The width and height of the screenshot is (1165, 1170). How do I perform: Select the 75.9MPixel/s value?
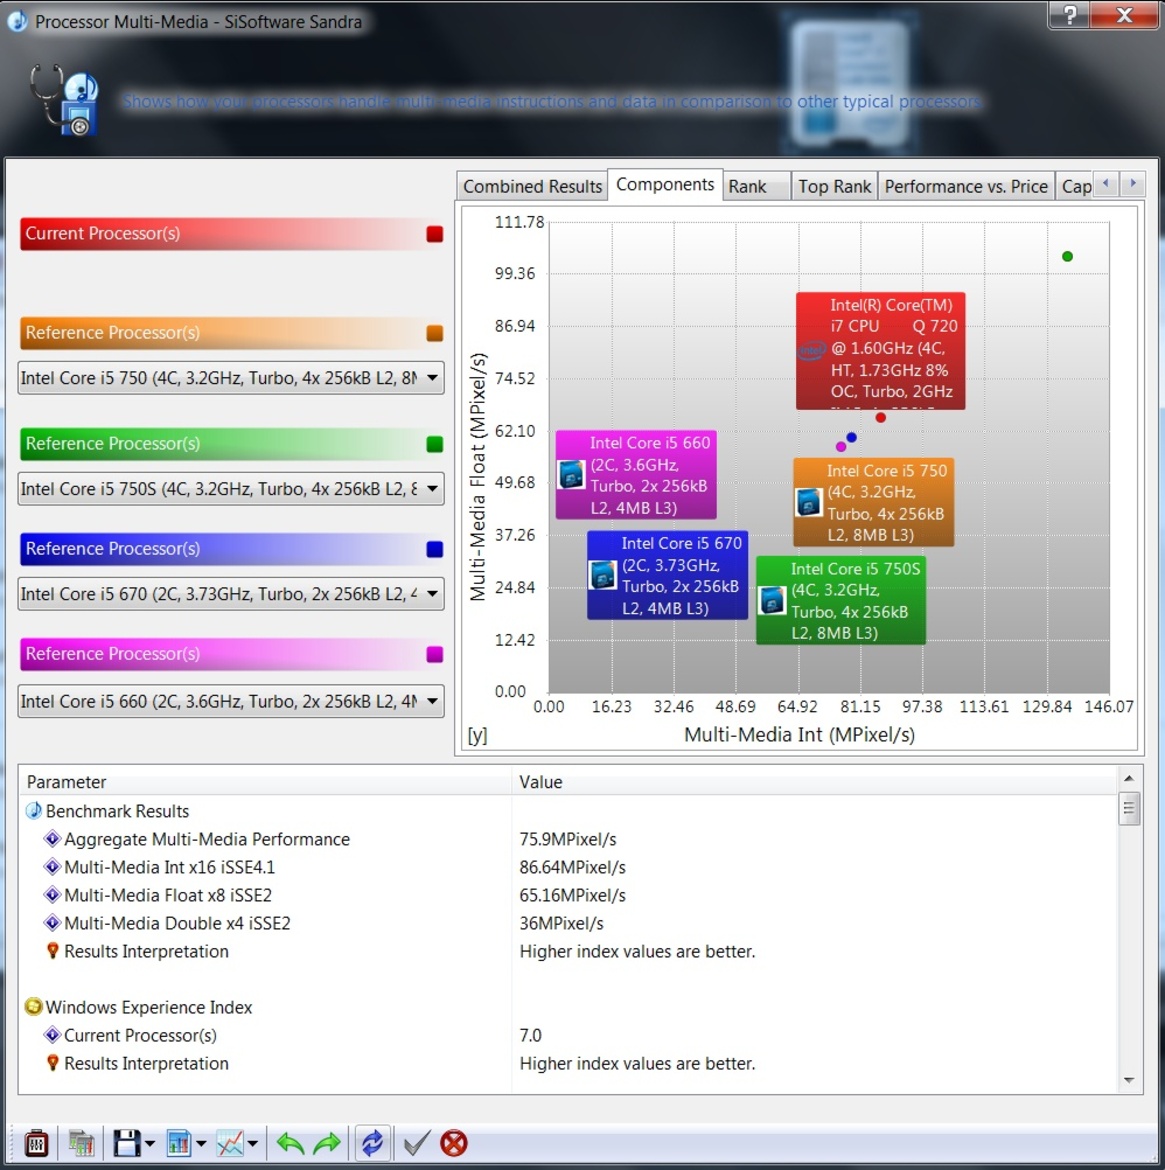coord(568,839)
